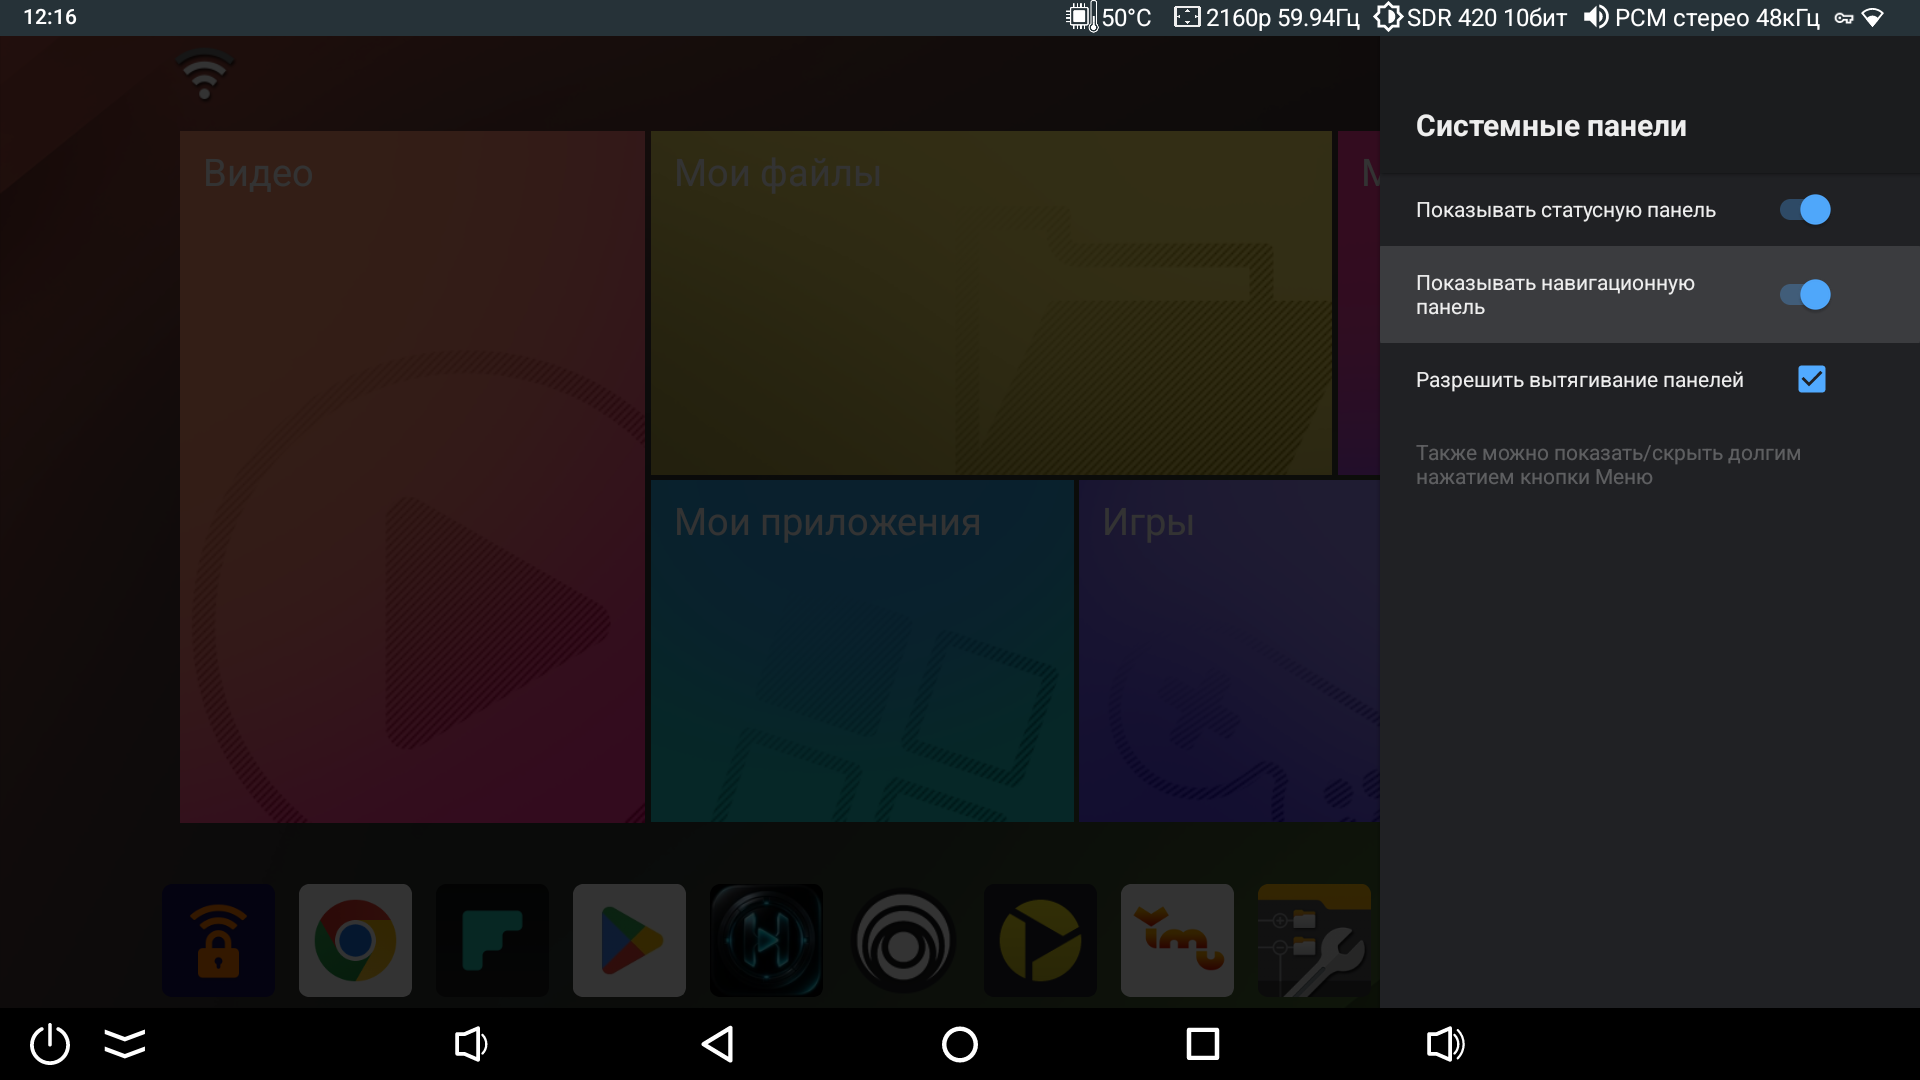
Task: Launch the yellow play-circle player app
Action: (x=1040, y=940)
